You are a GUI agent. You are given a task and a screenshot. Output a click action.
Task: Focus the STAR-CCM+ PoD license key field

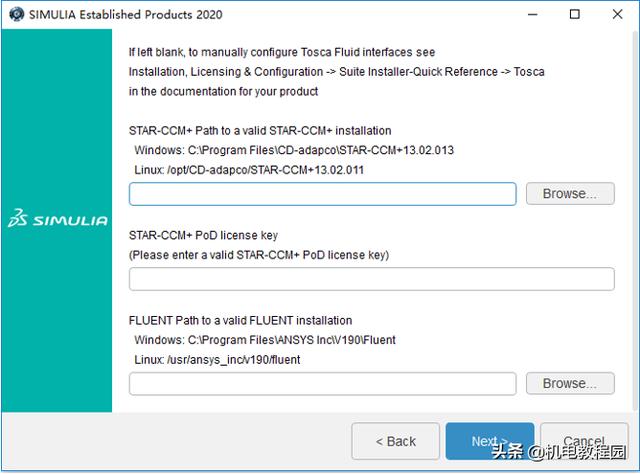pos(371,279)
